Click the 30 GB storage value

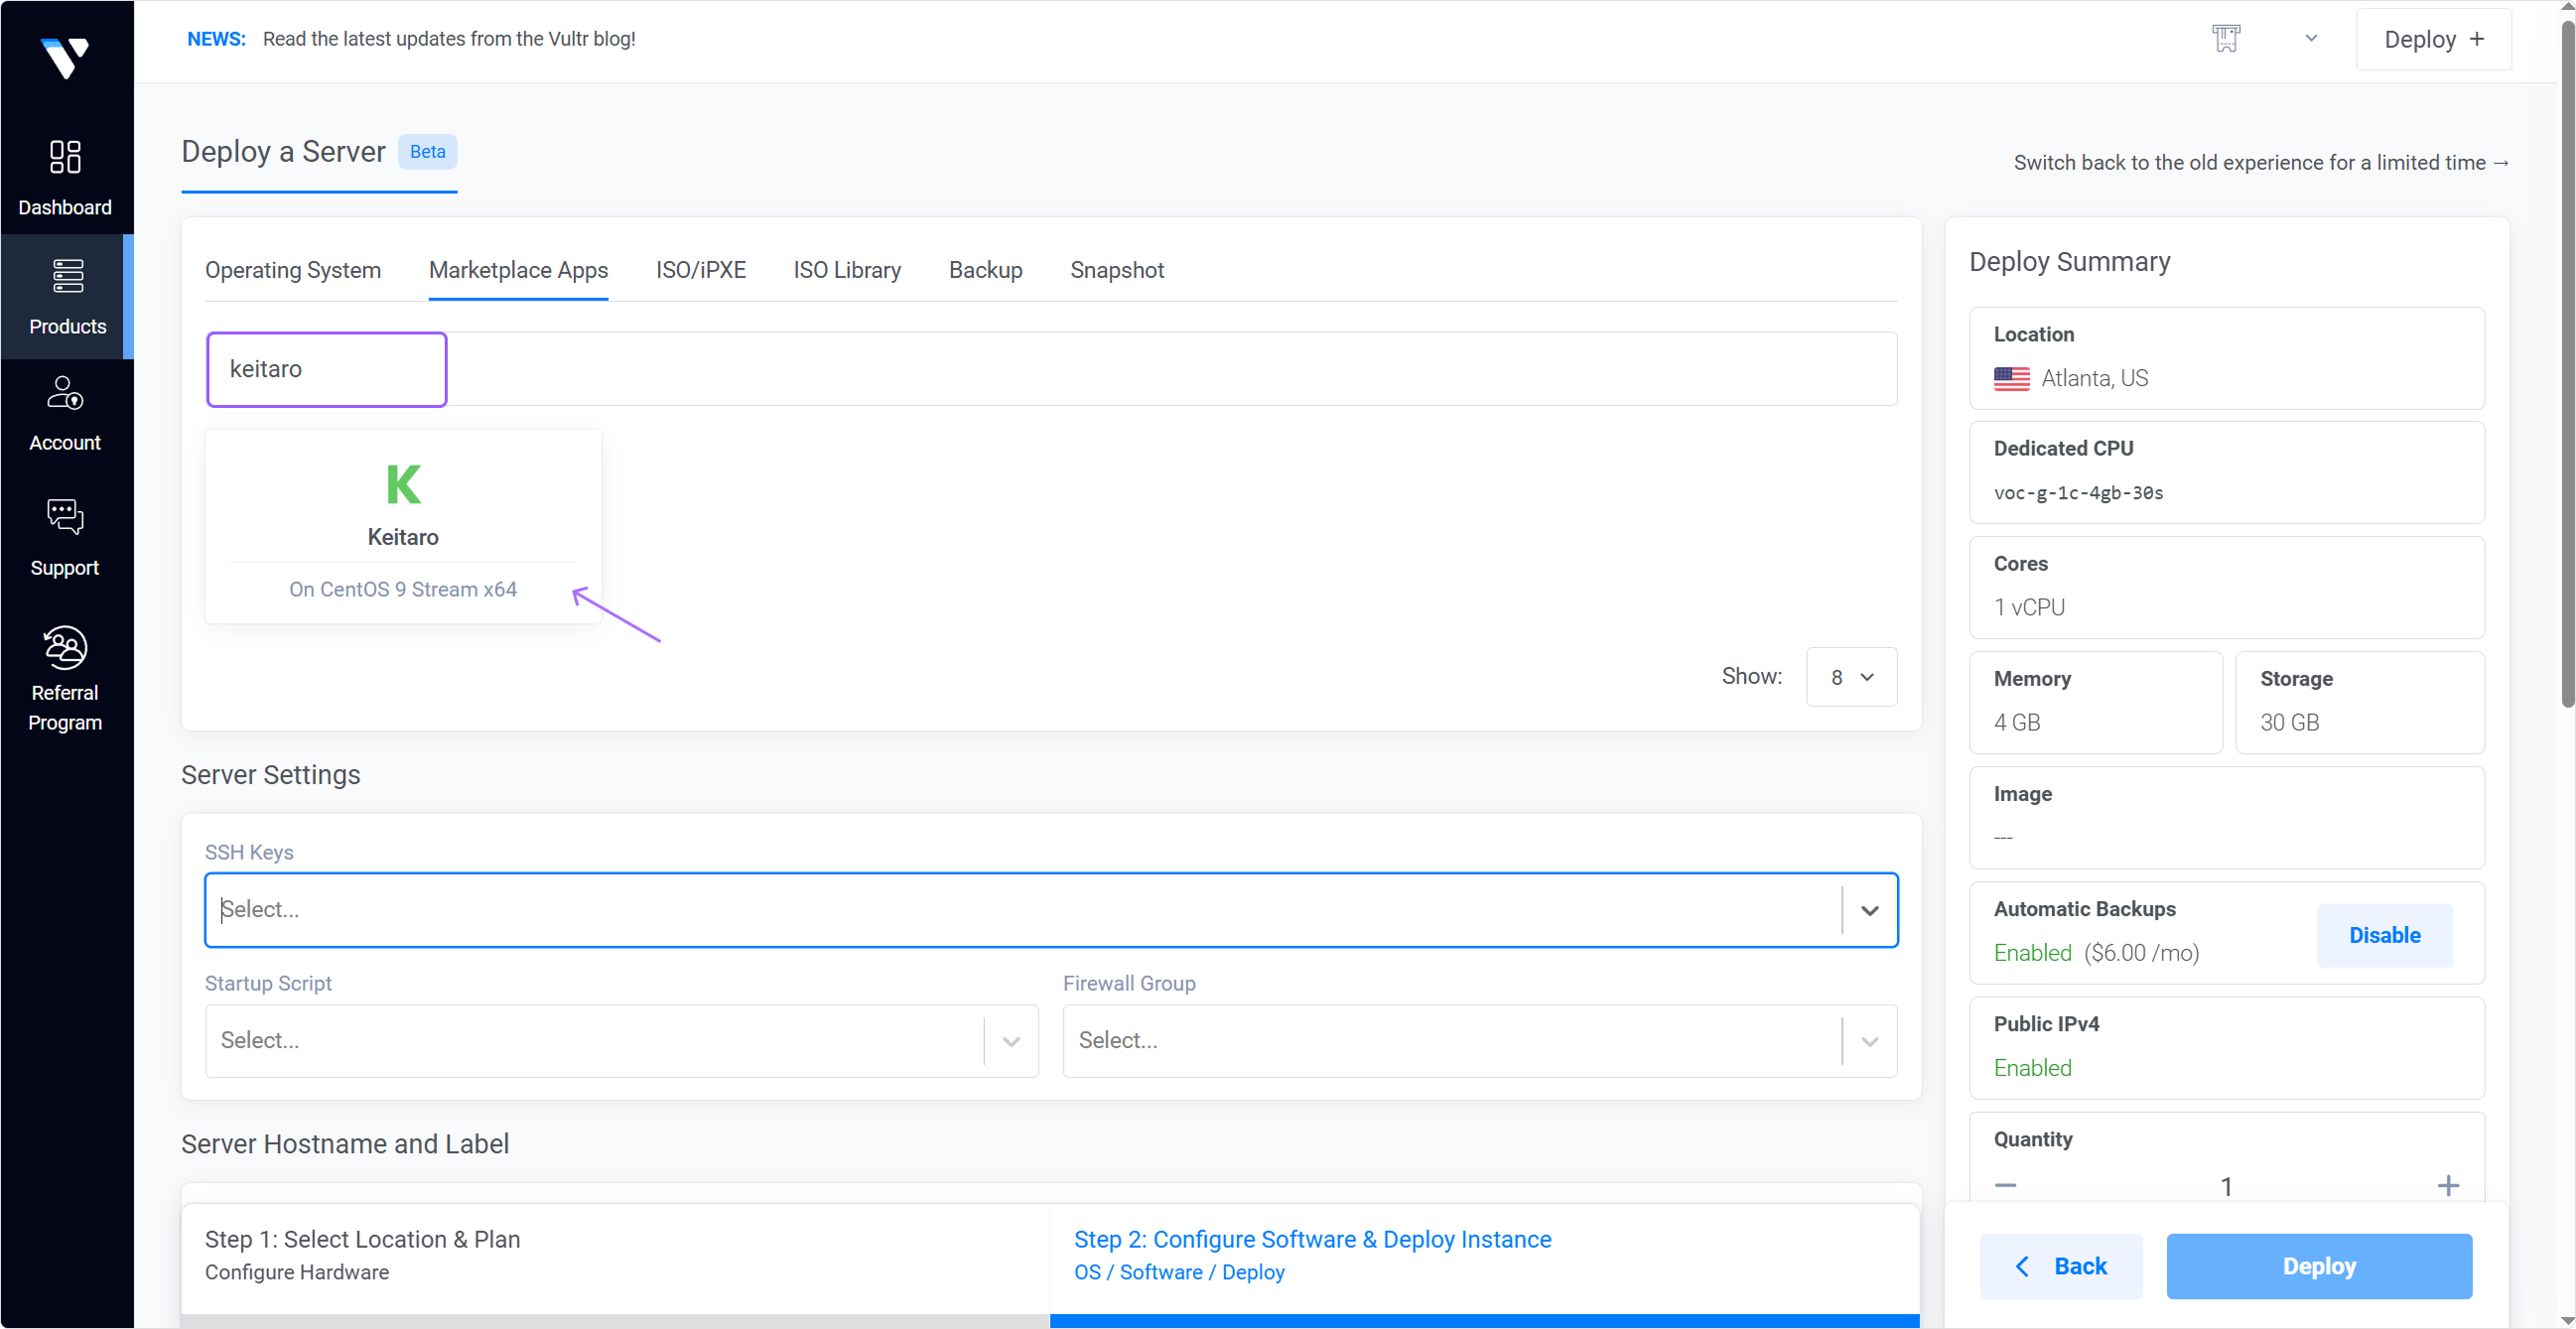tap(2289, 723)
